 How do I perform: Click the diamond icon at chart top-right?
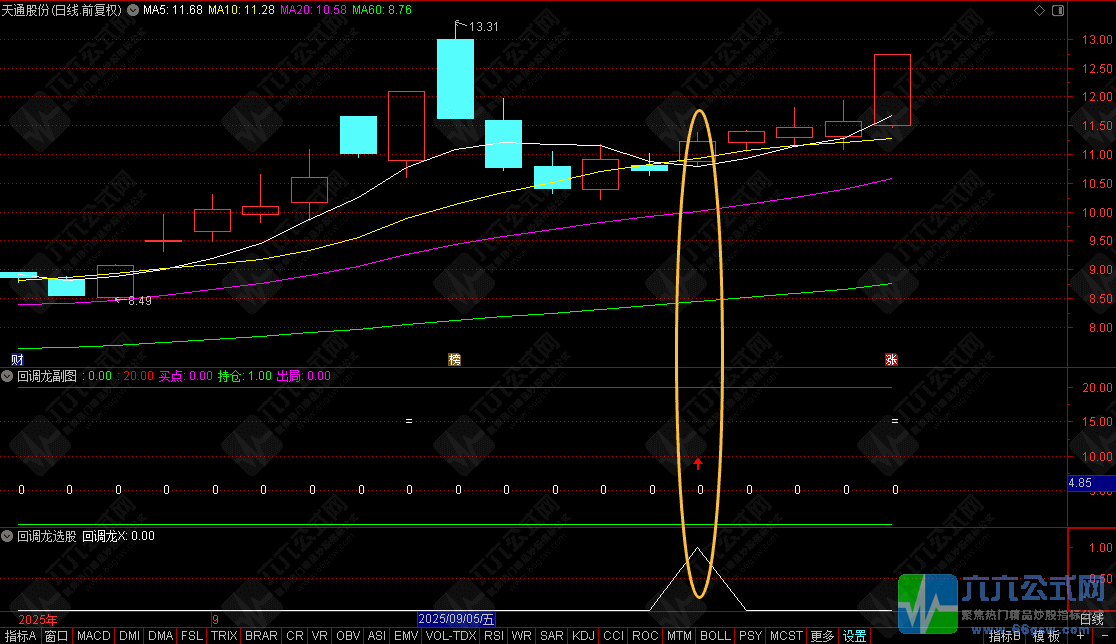tap(1039, 10)
